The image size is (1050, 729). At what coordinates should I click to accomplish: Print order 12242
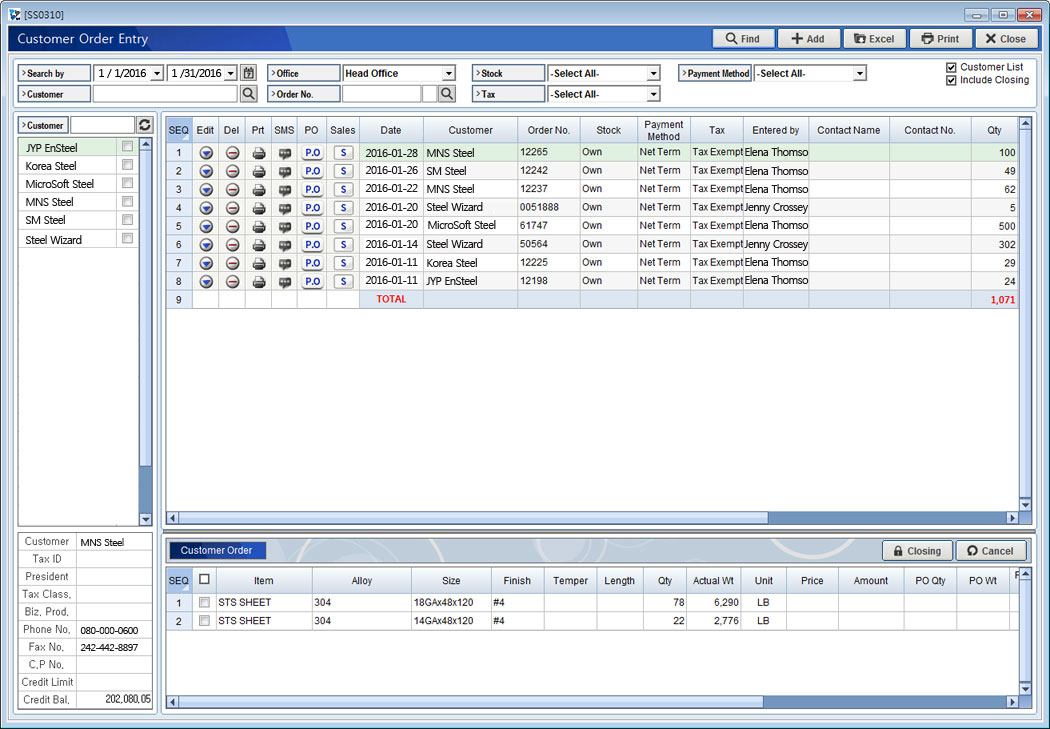coord(258,171)
